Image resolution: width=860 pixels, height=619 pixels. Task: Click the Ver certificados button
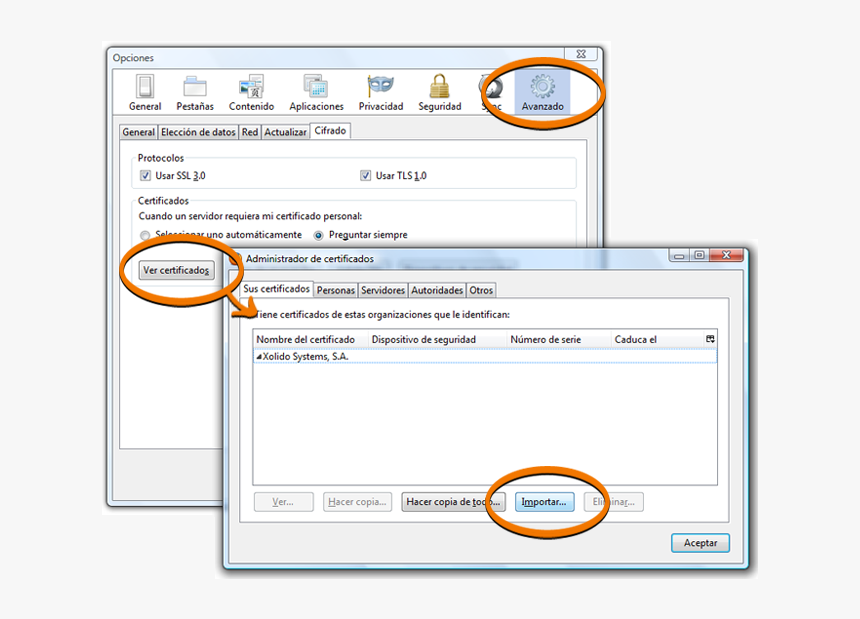[176, 270]
